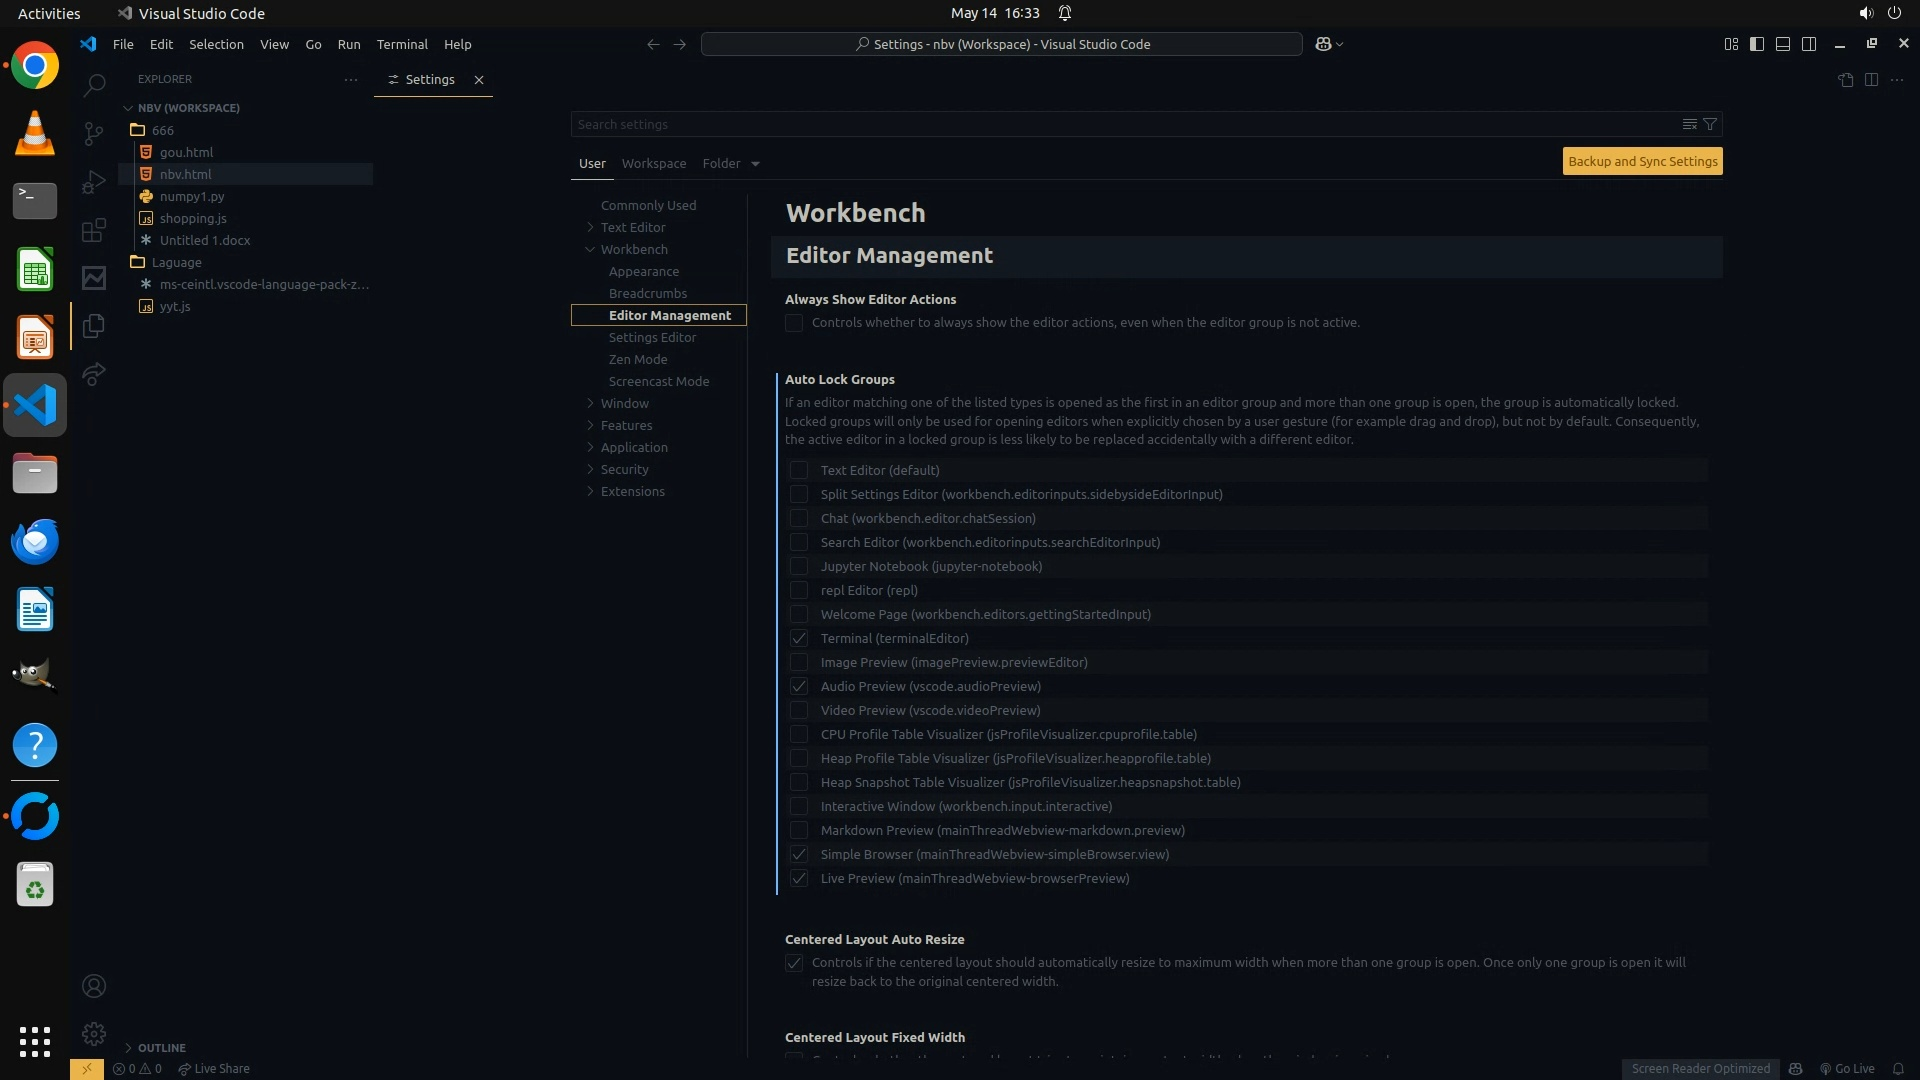Click Open Settings JSON icon
Image resolution: width=1920 pixels, height=1080 pixels.
click(x=1845, y=80)
